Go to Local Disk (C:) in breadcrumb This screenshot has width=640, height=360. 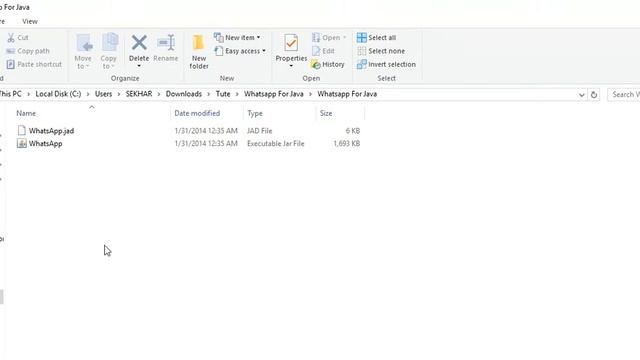point(58,94)
